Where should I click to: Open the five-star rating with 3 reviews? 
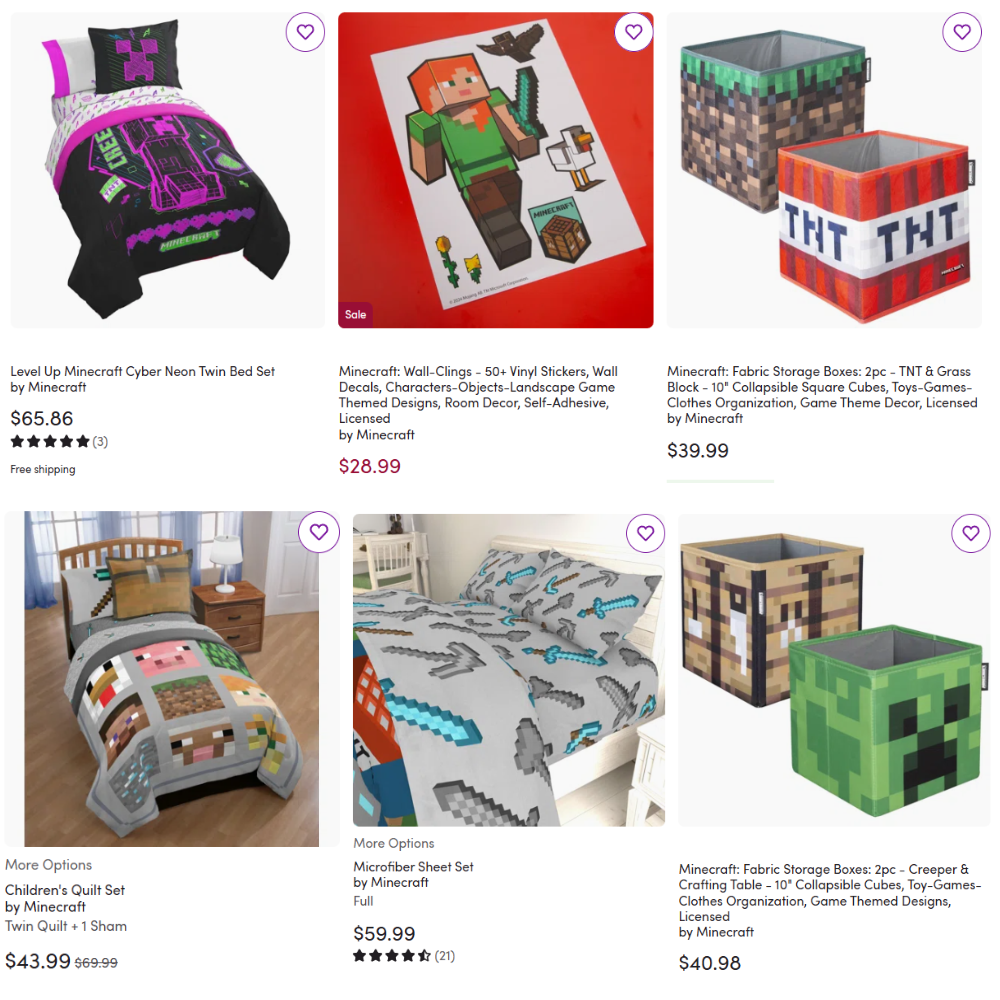click(x=59, y=441)
